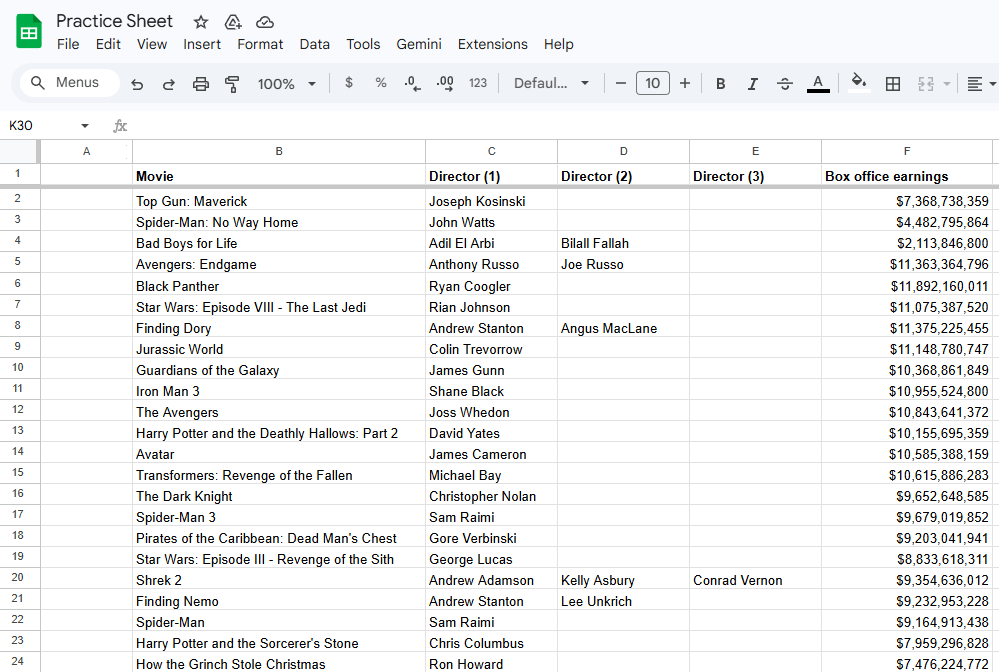
Task: Increase font size with plus button
Action: point(685,83)
